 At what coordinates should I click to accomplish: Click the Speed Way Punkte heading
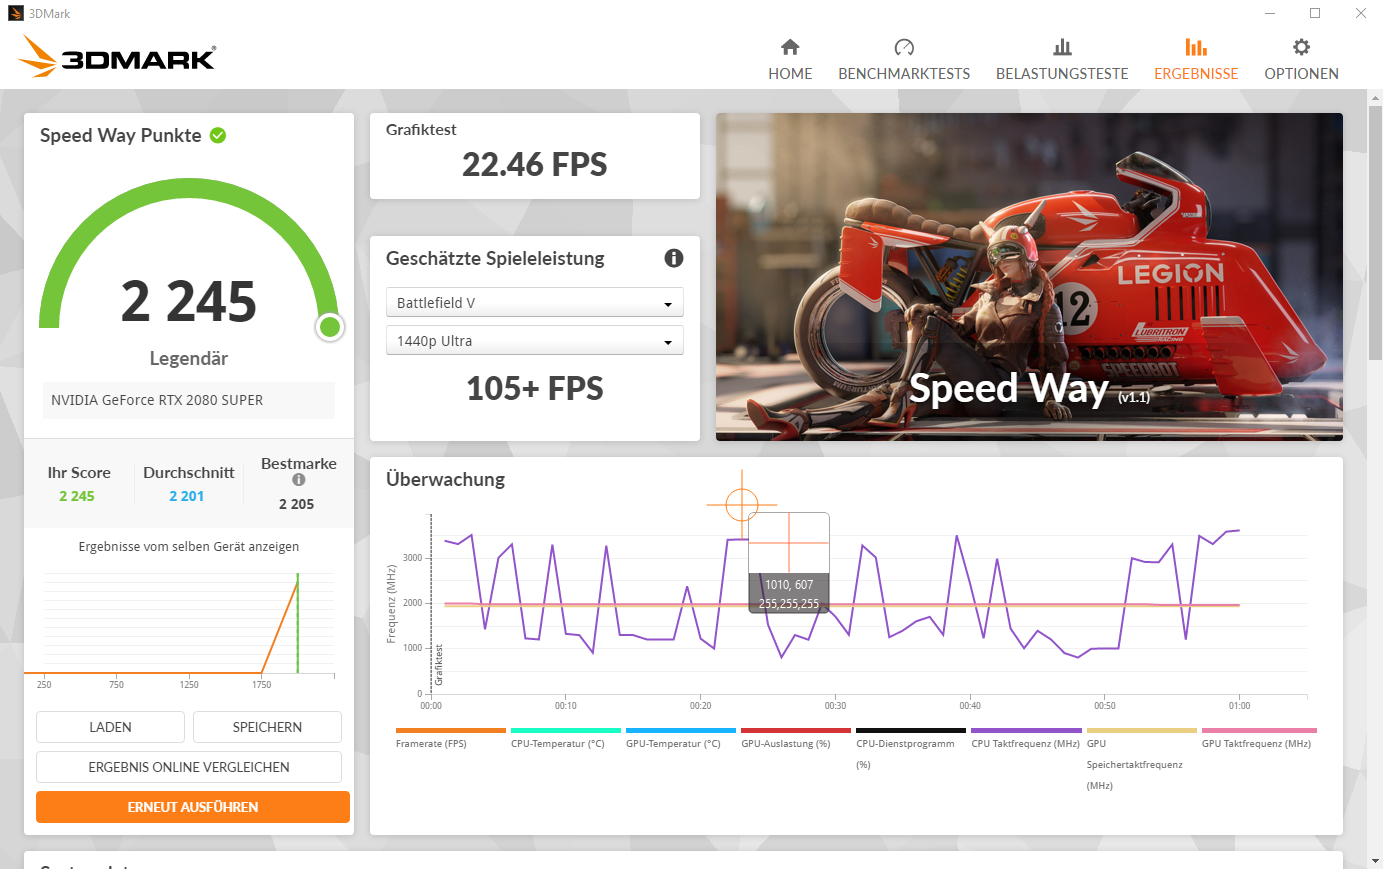tap(121, 135)
